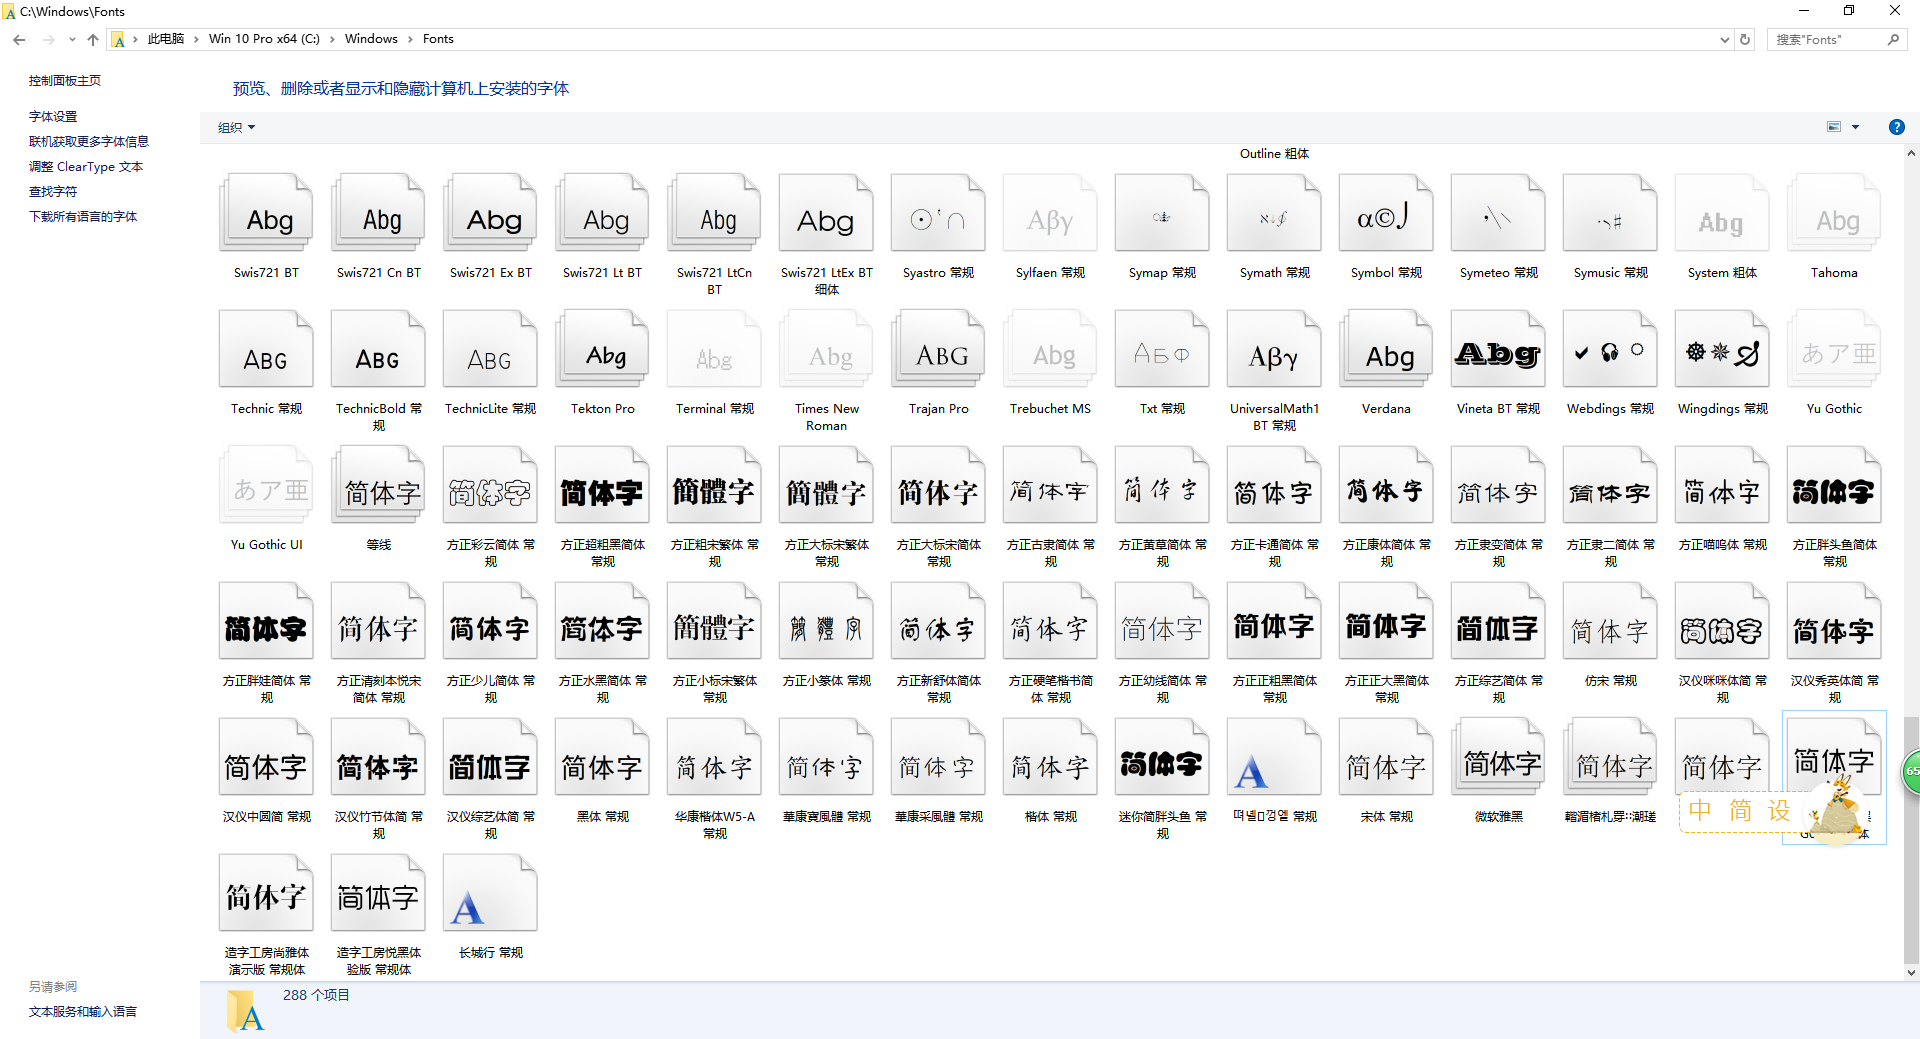Open the Yu Gothic UI font
Screen dimensions: 1920x1039
(266, 486)
